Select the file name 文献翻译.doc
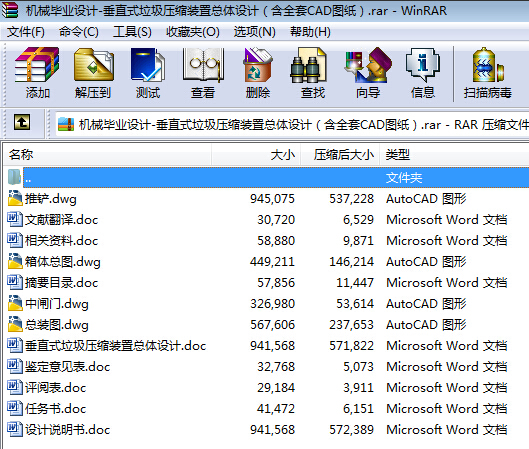 [x=61, y=220]
